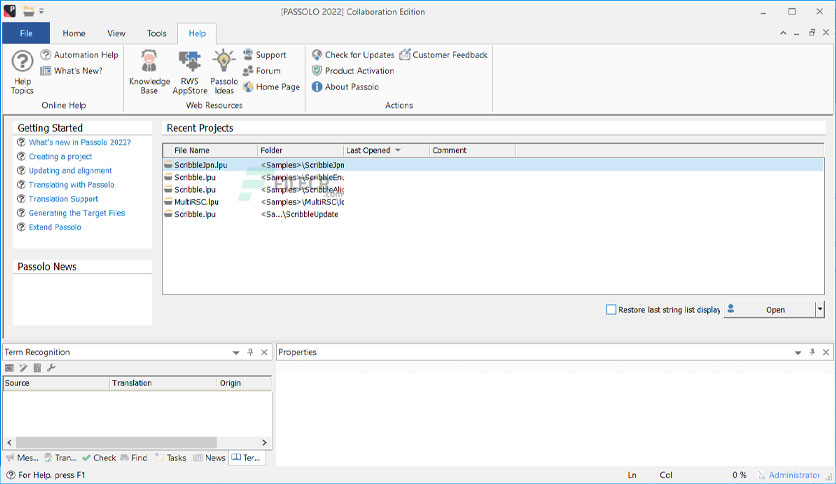The height and width of the screenshot is (484, 836).
Task: Click the open folder quick access icon
Action: (x=28, y=11)
